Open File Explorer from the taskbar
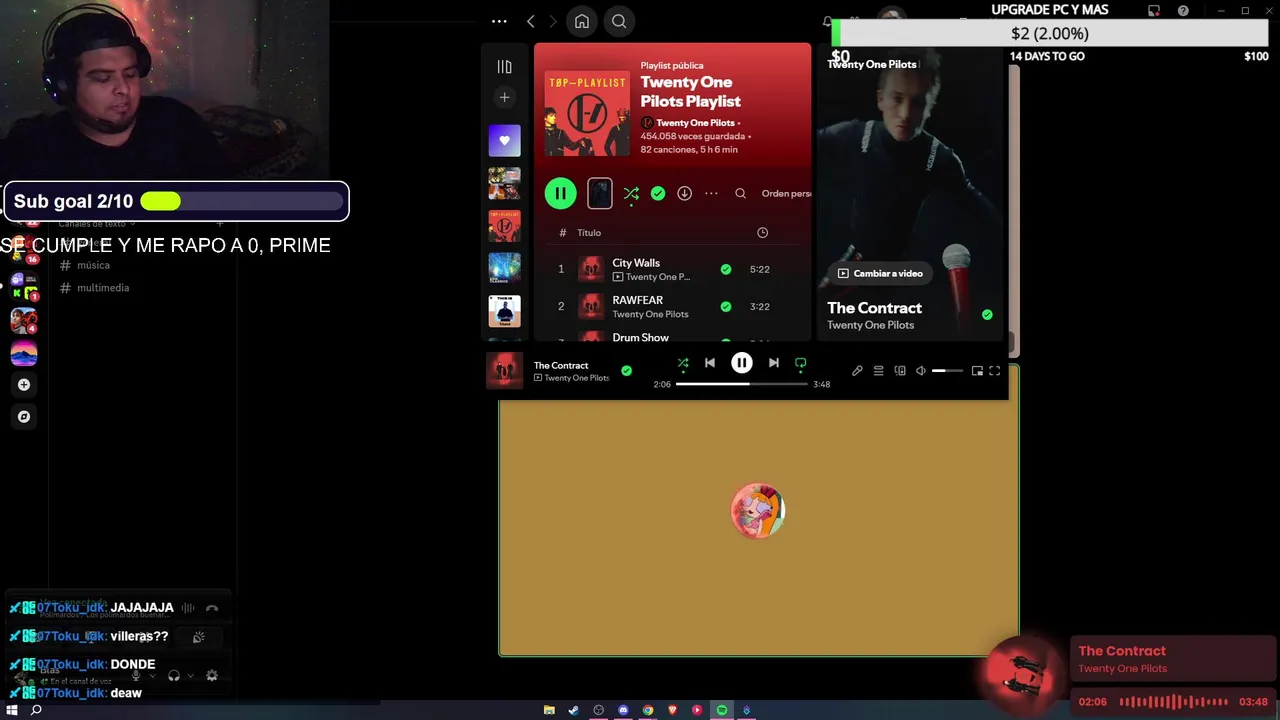Viewport: 1280px width, 720px height. (x=549, y=710)
